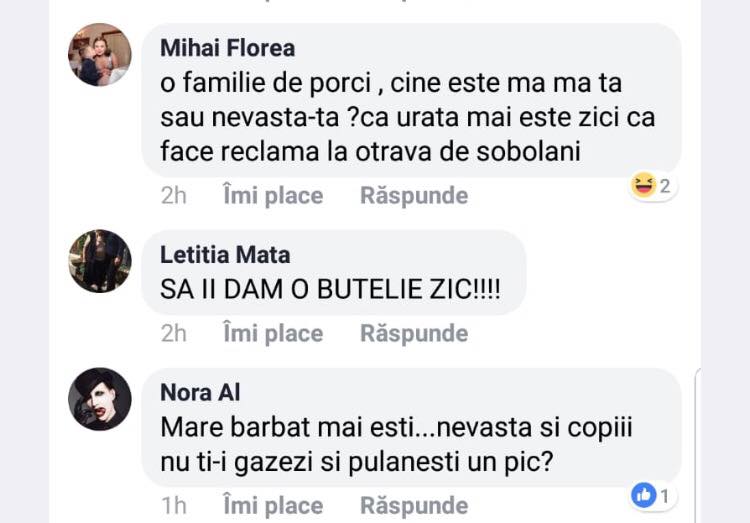This screenshot has width=750, height=523.
Task: Open Mihai Florea's profile name link
Action: tap(227, 48)
